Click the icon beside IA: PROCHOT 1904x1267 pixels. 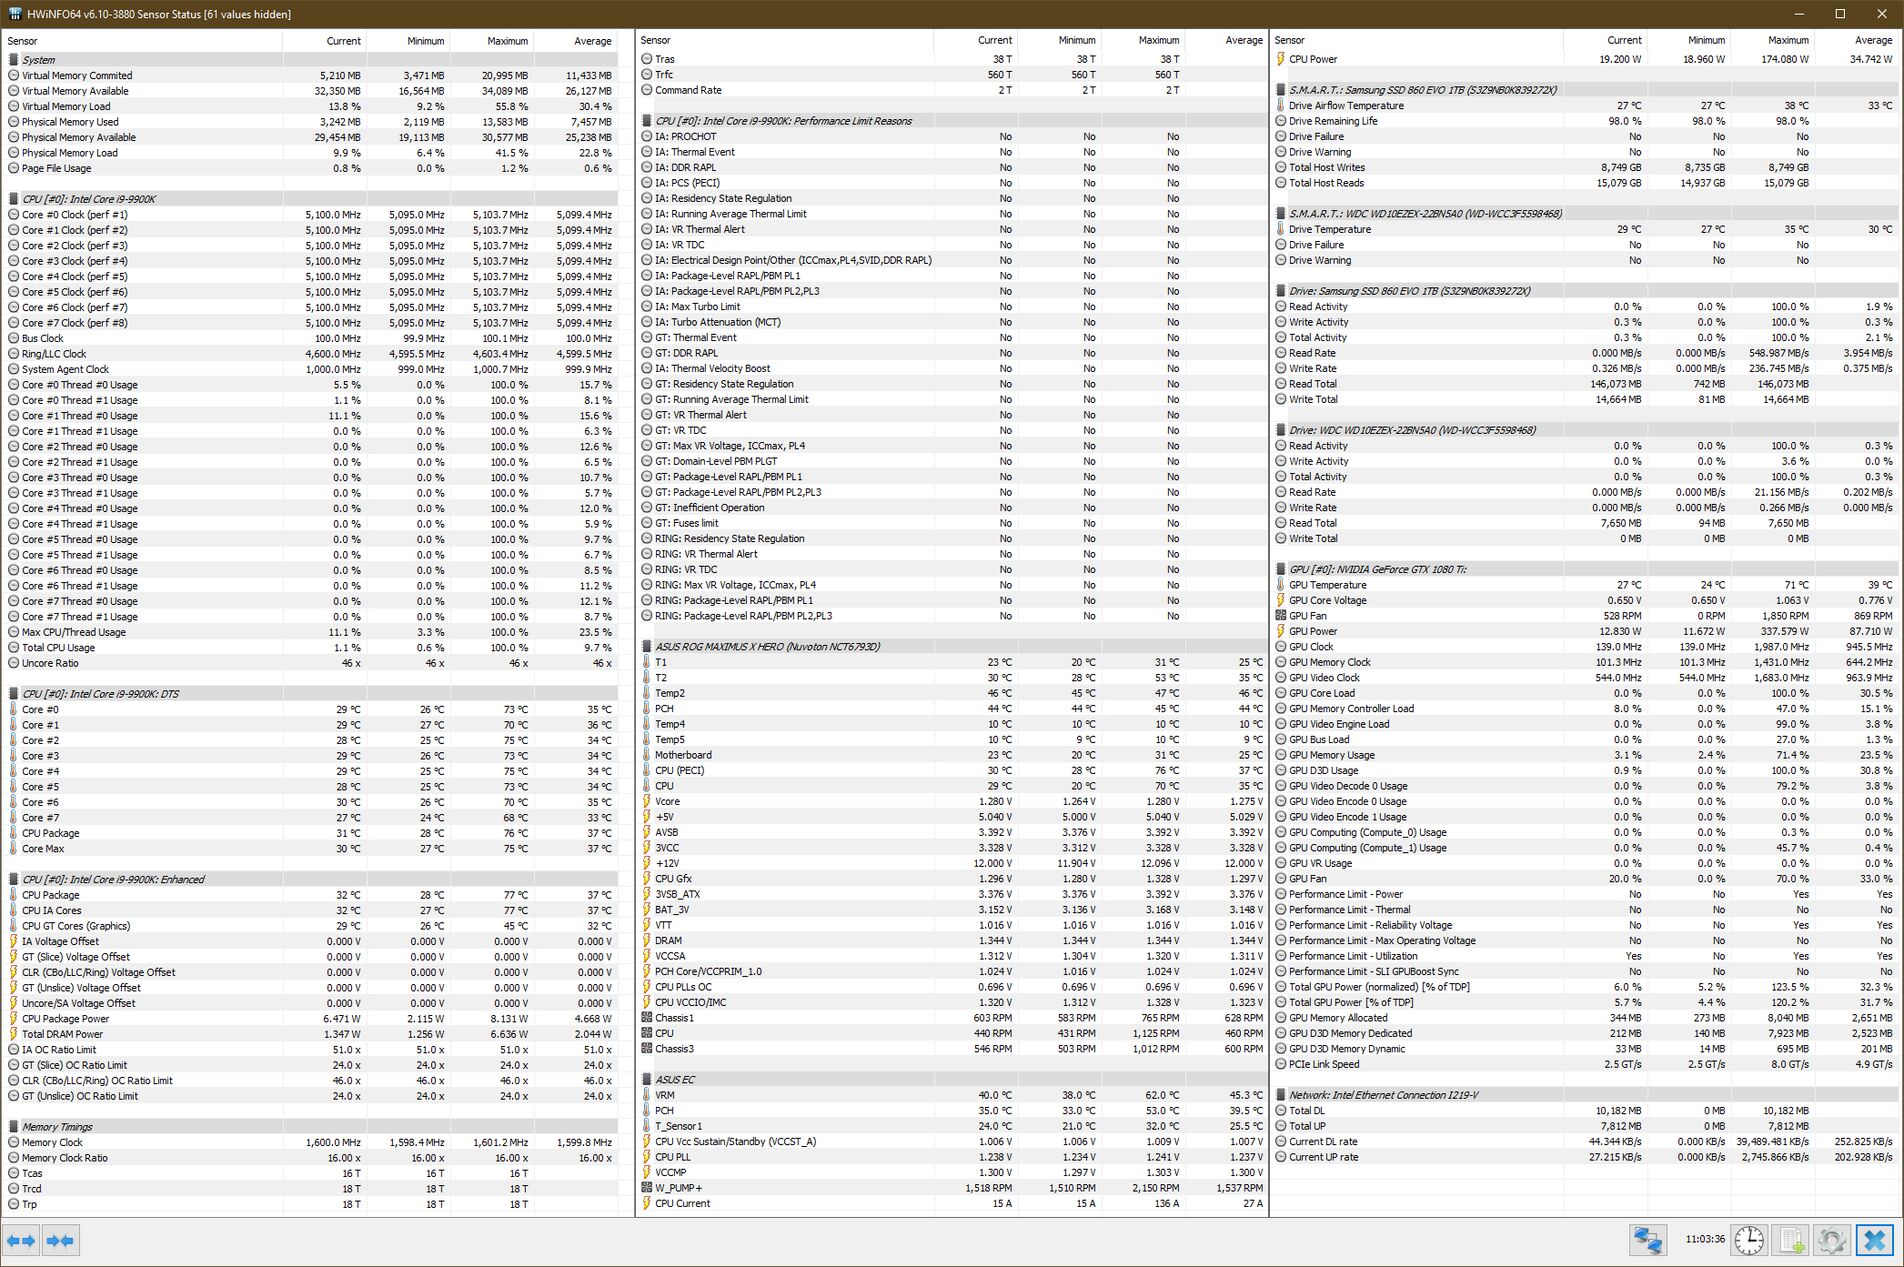[646, 137]
